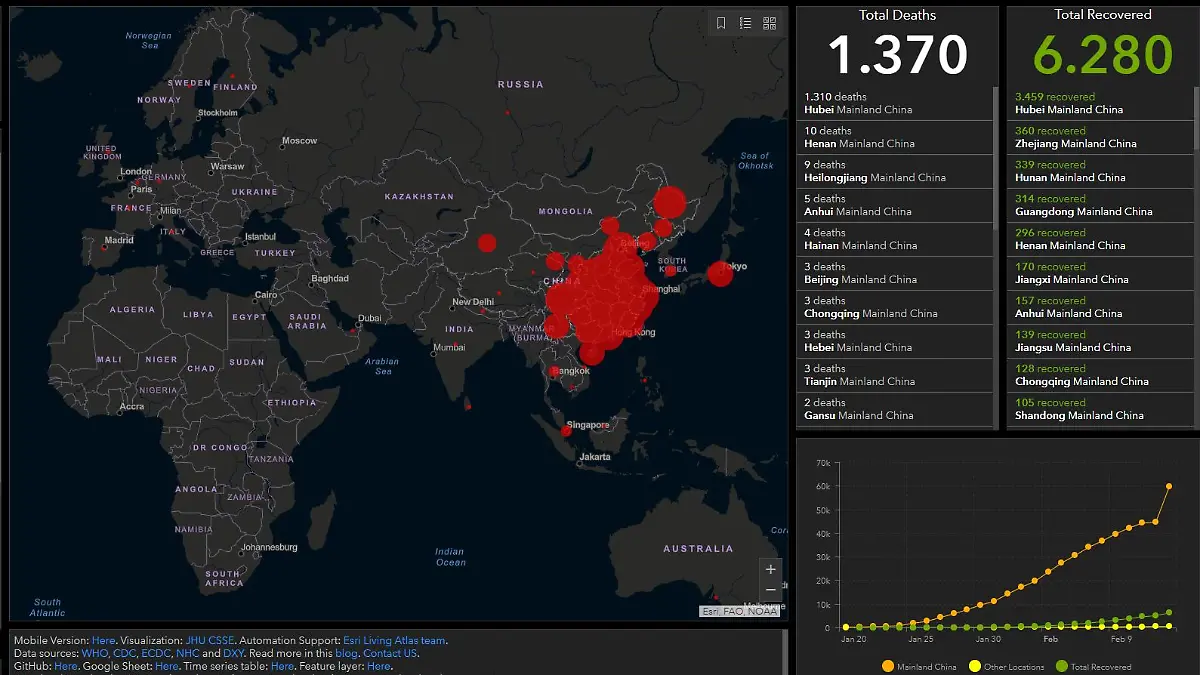Select the '339 recovered Hunan' row
This screenshot has width=1200, height=675.
click(1100, 172)
